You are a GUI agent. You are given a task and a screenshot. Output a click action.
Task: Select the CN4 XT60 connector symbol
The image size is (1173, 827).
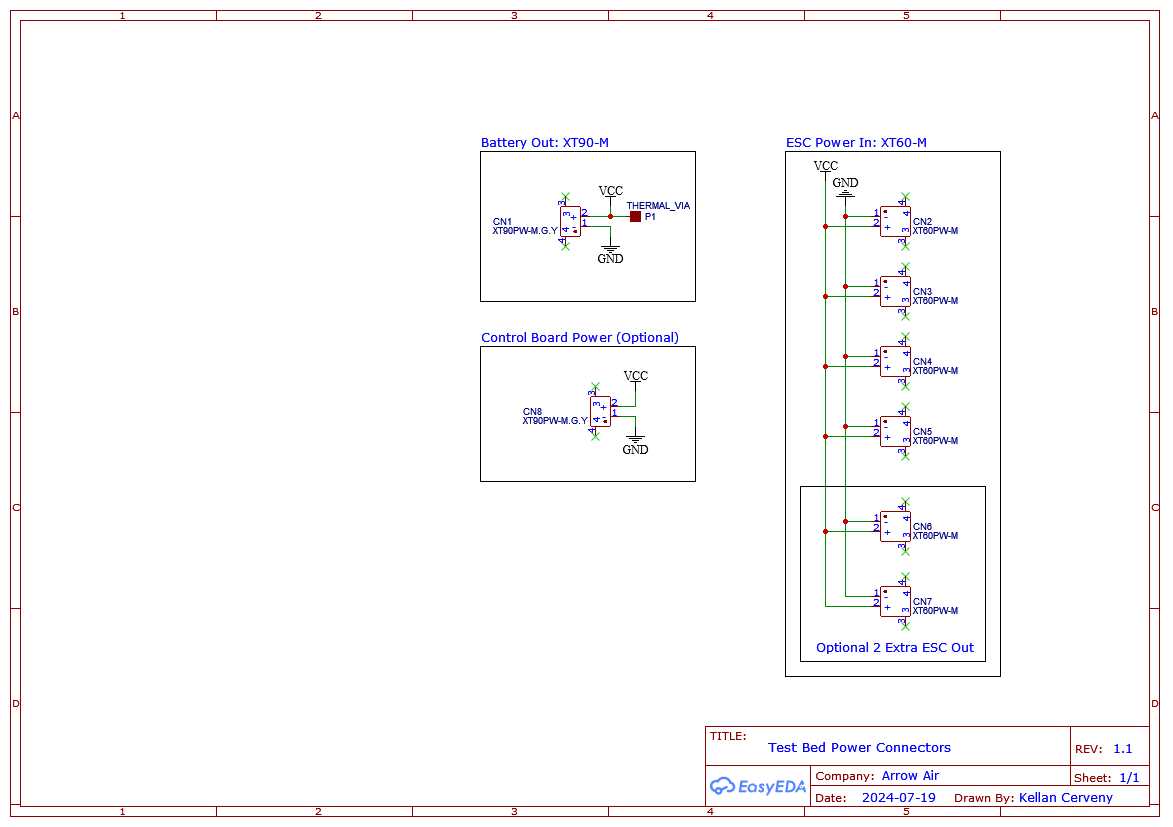click(895, 361)
